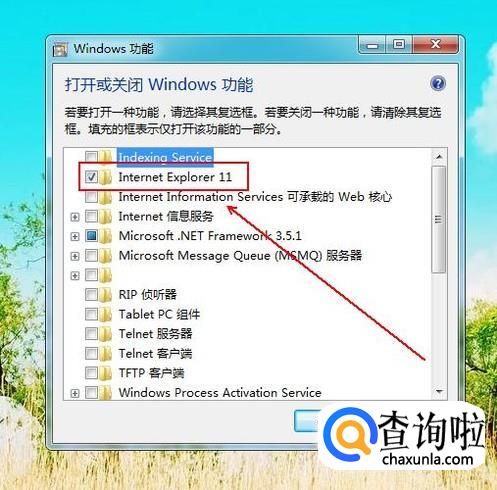497x490 pixels.
Task: Expand the Microsoft .NET Framework 3.5.1 node
Action: tap(75, 236)
